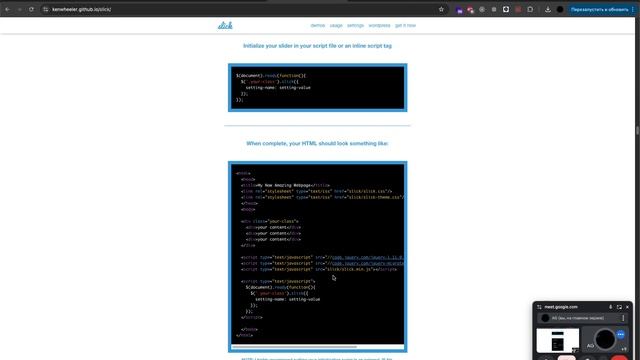Open three-dot options in Meet presenter bar
Image resolution: width=640 pixels, height=360 pixels.
623,318
